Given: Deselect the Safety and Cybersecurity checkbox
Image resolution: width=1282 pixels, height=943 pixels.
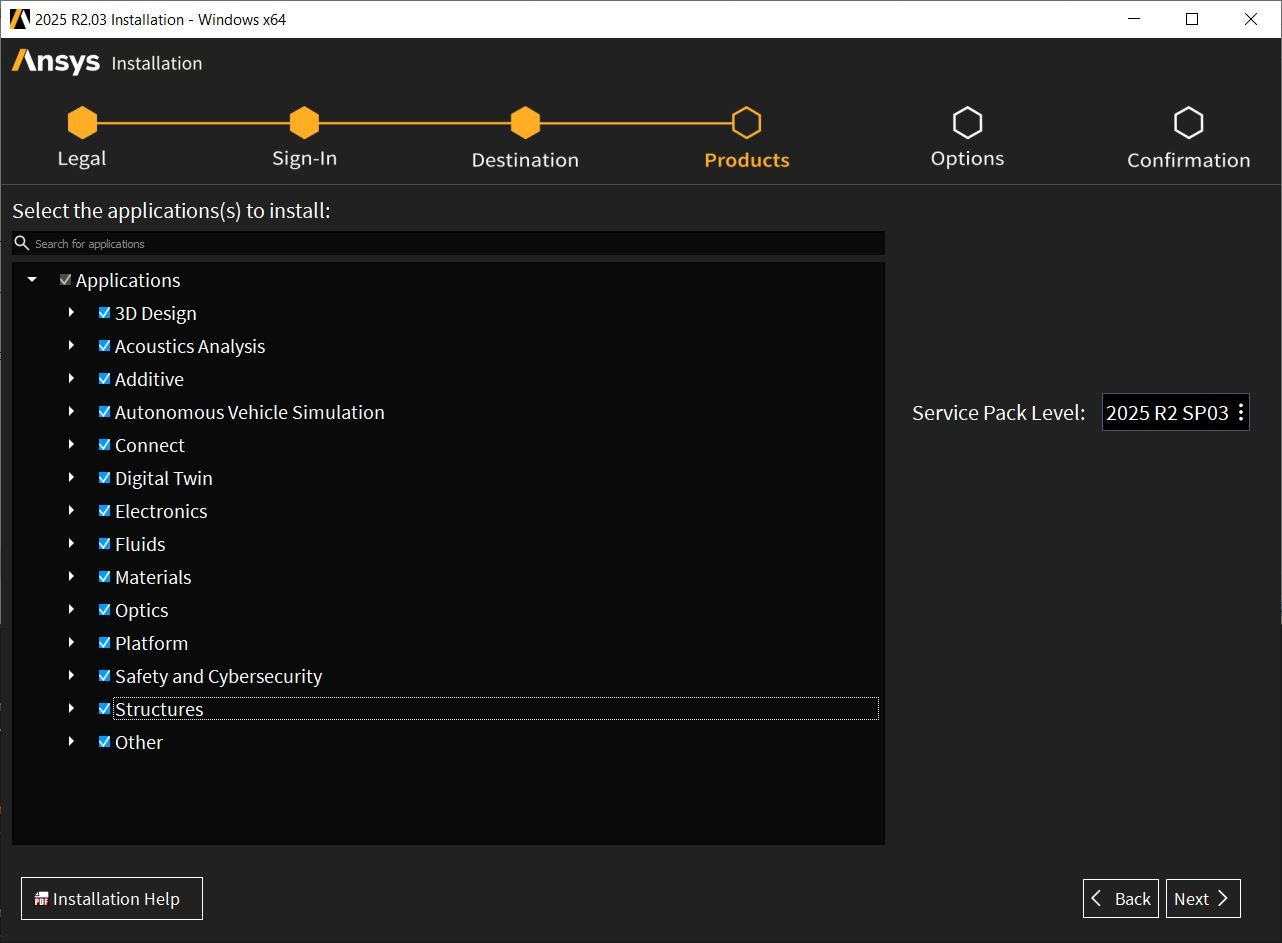Looking at the screenshot, I should tap(104, 676).
